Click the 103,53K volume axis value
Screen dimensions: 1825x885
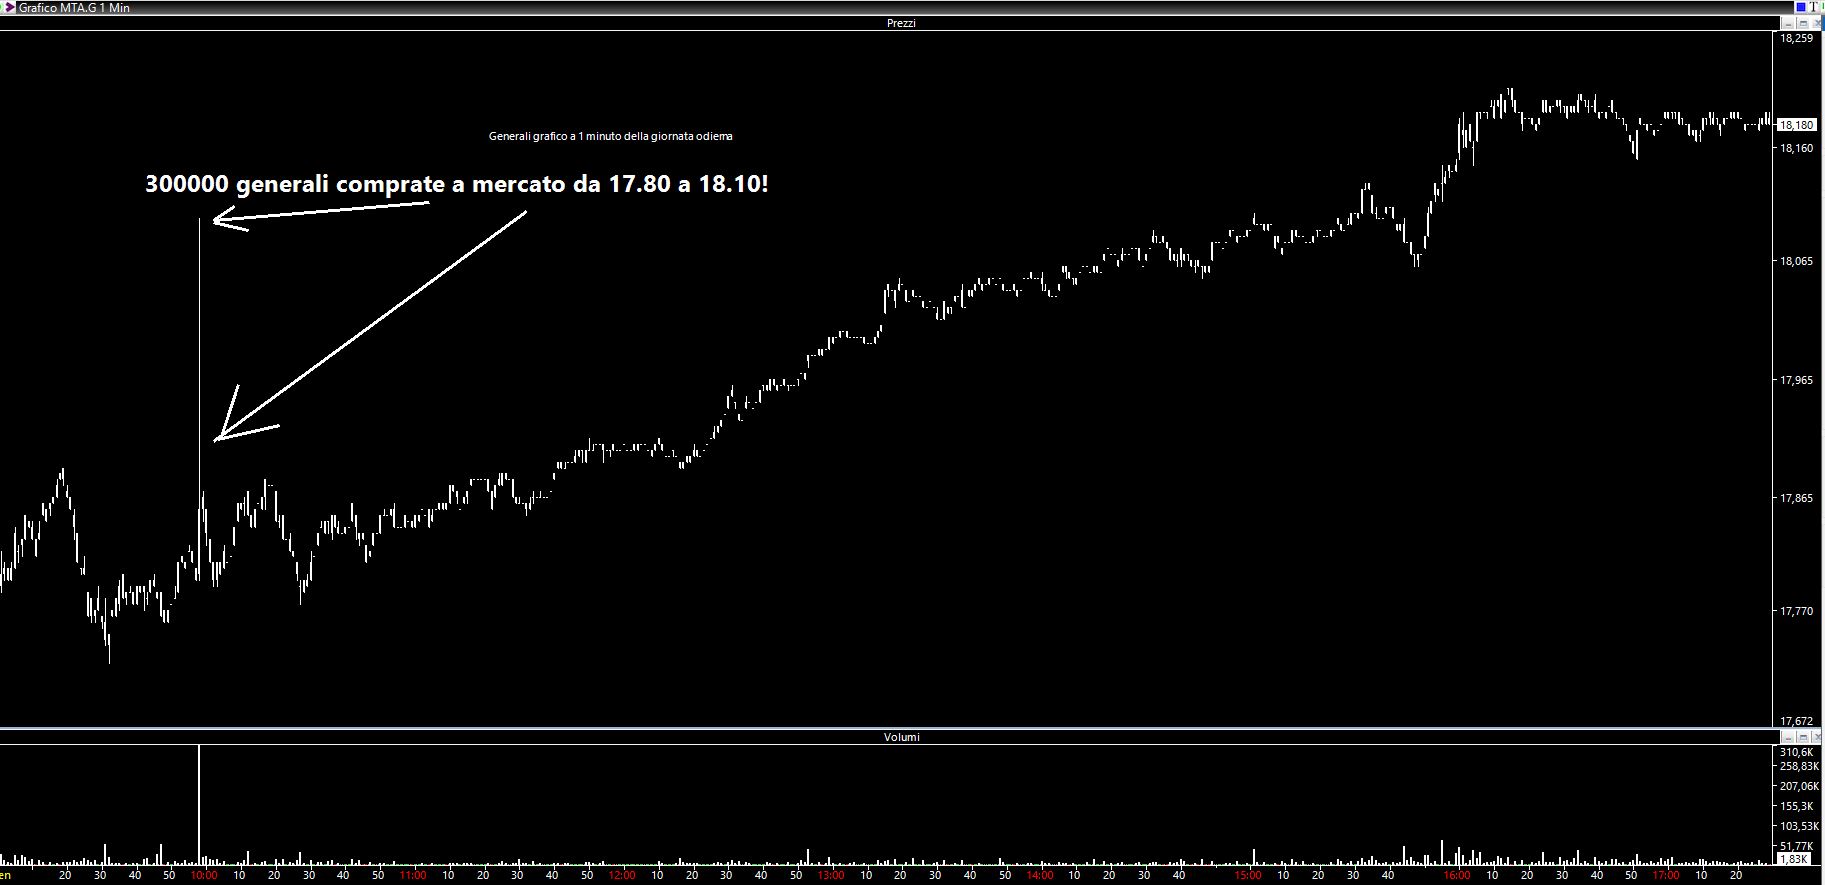point(1799,826)
